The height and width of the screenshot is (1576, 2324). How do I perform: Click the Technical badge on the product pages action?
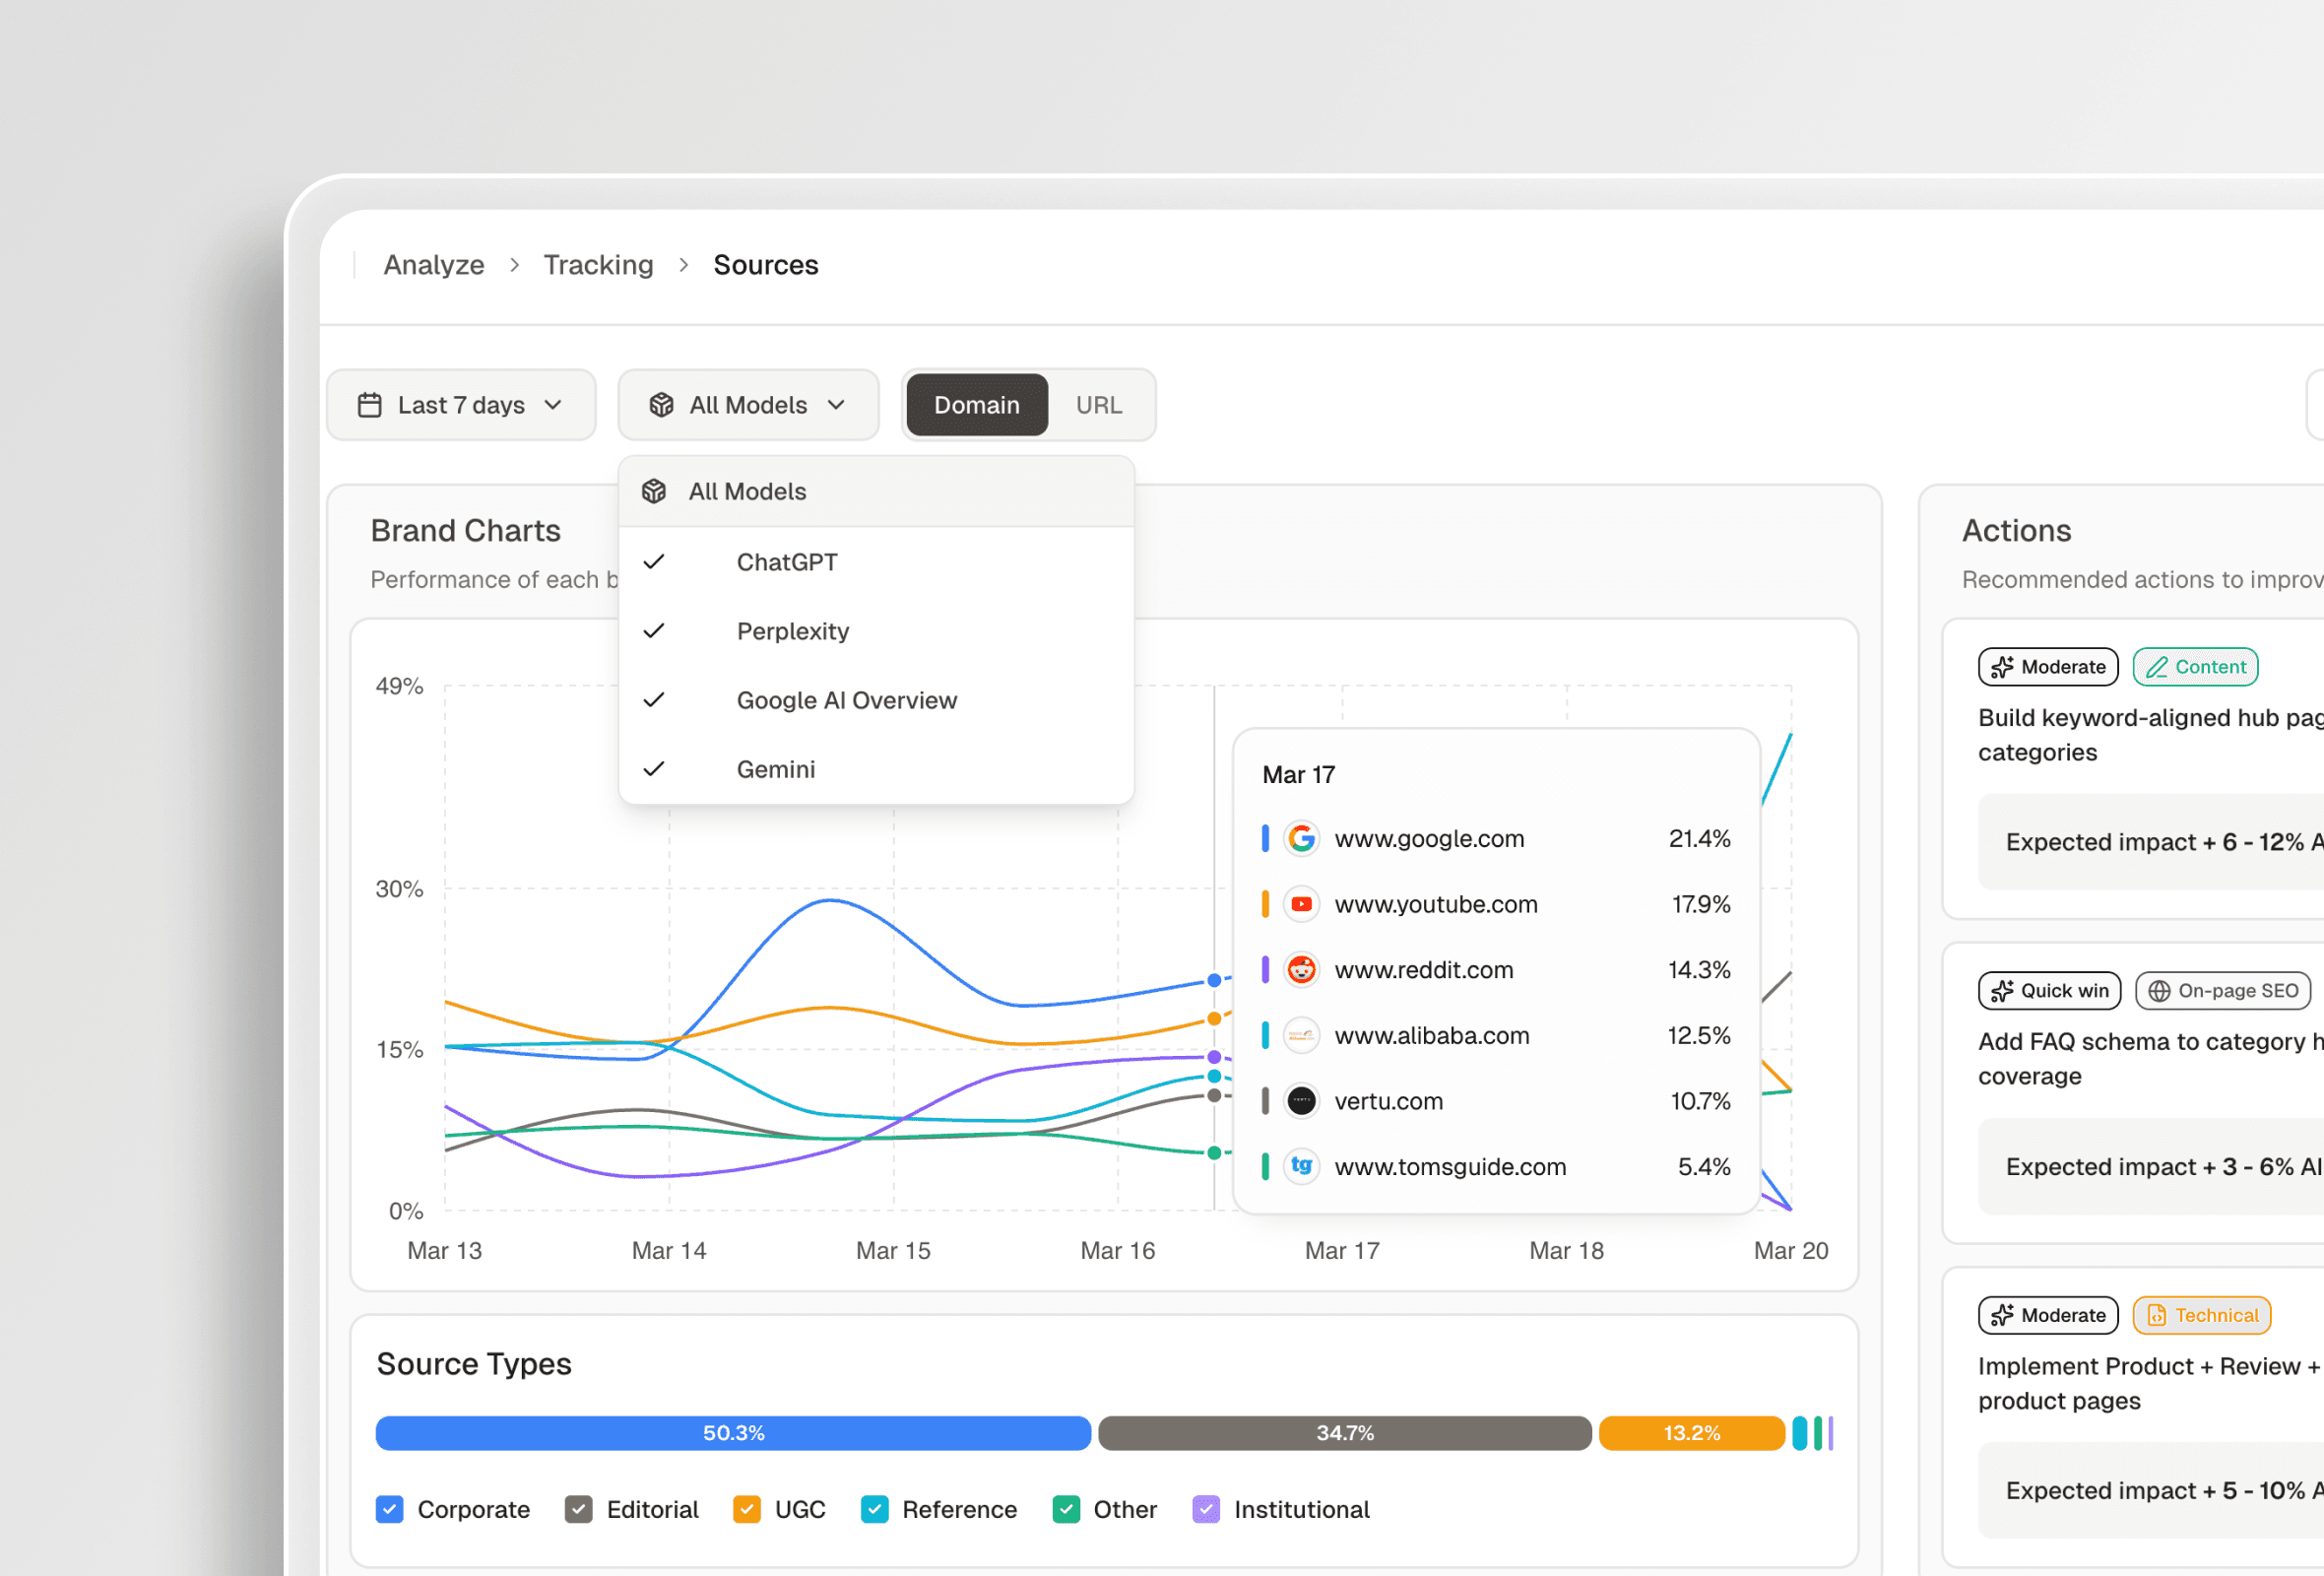2202,1315
